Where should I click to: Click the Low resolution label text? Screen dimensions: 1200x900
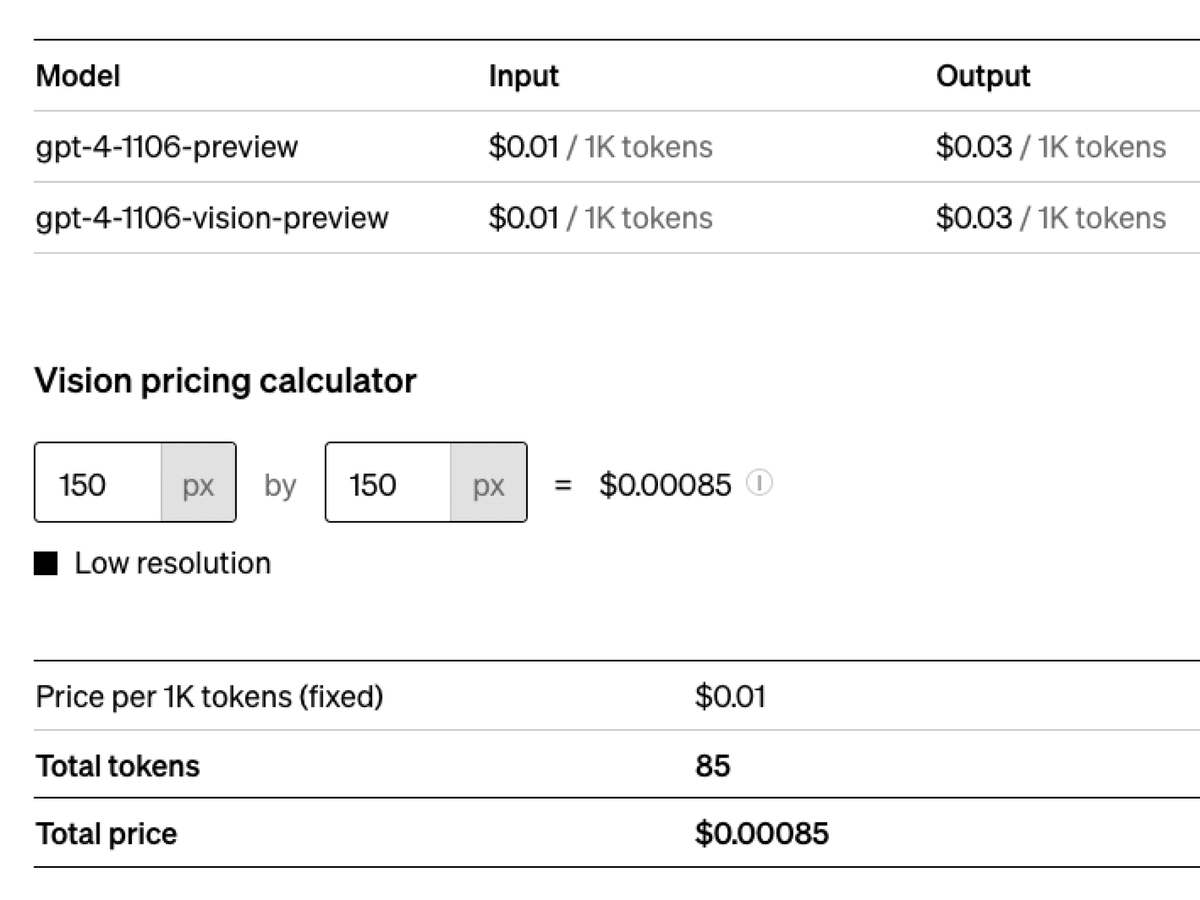tap(173, 563)
